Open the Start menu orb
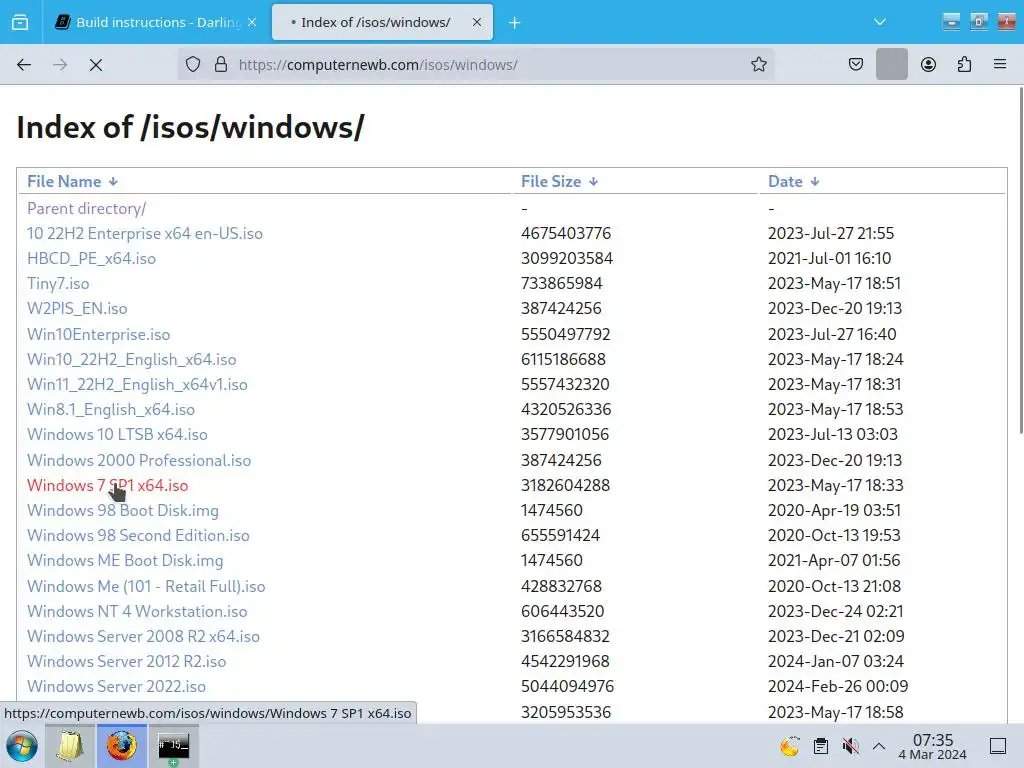This screenshot has width=1024, height=768. pos(22,745)
